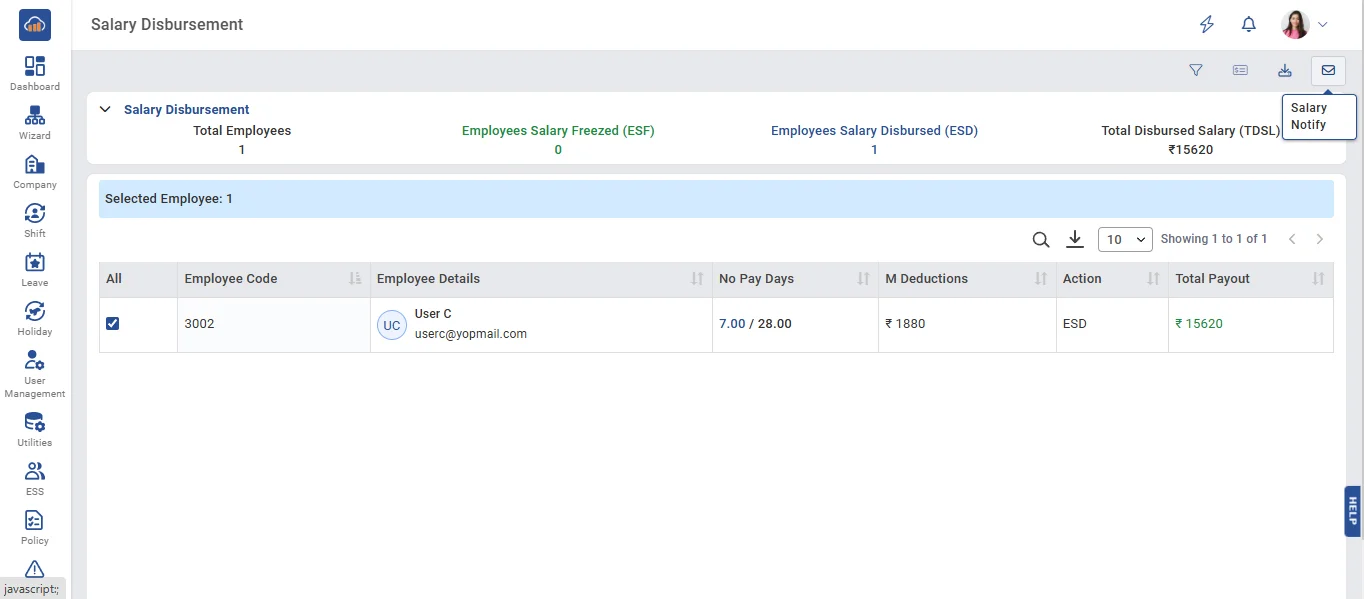Uncheck the checkbox for employee 3002
This screenshot has width=1364, height=599.
coord(113,324)
